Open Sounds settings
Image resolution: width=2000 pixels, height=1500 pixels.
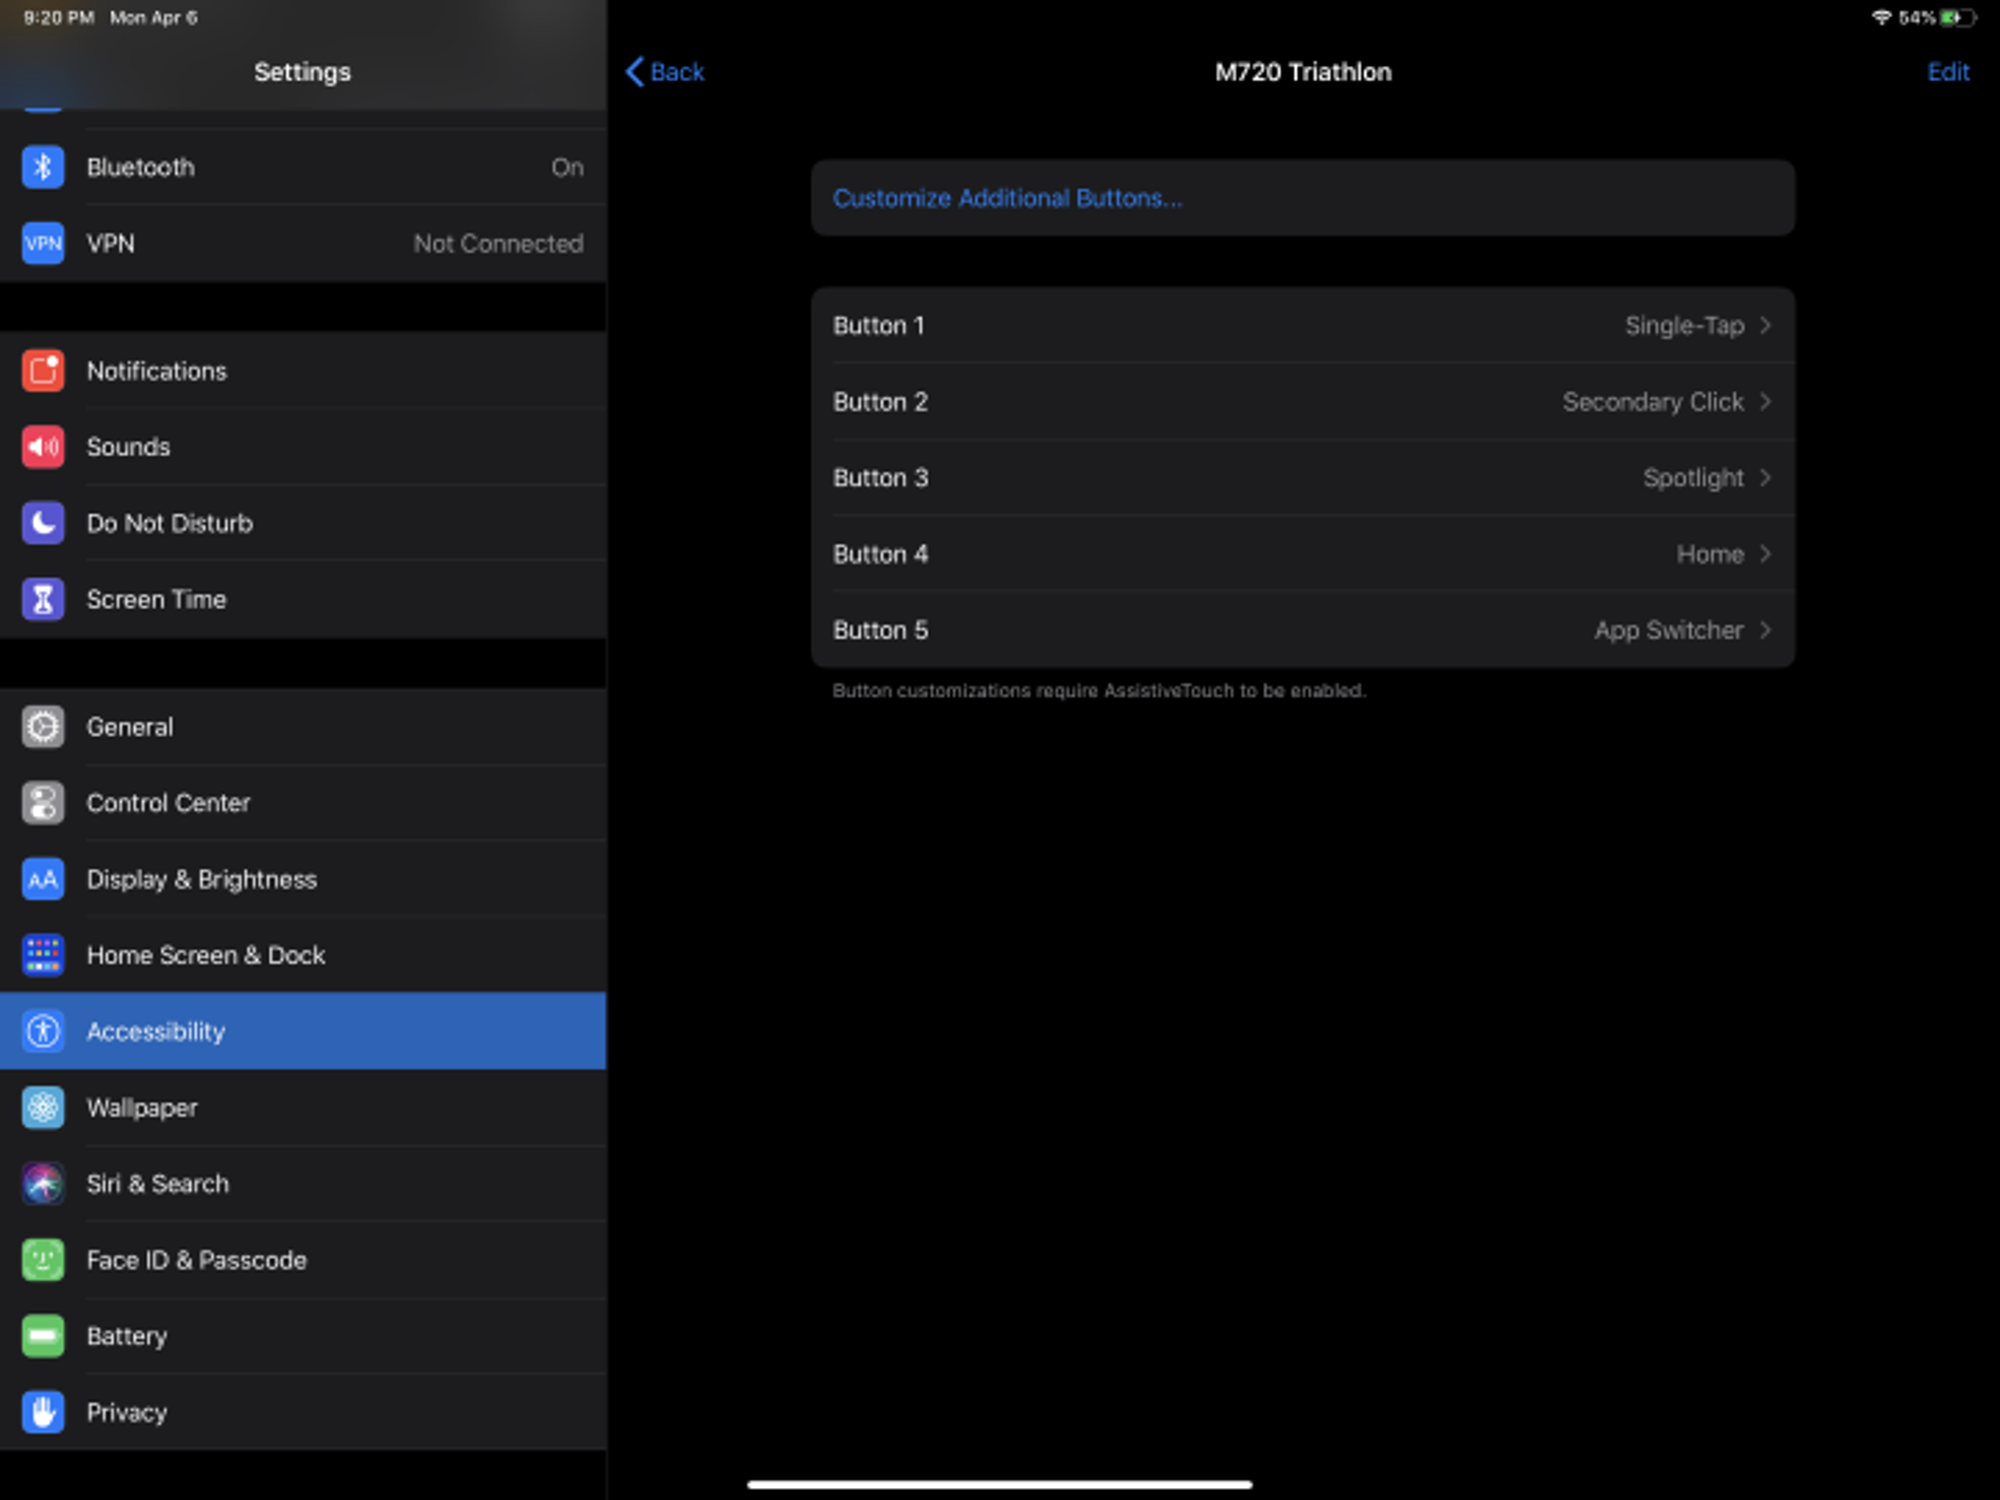[303, 447]
